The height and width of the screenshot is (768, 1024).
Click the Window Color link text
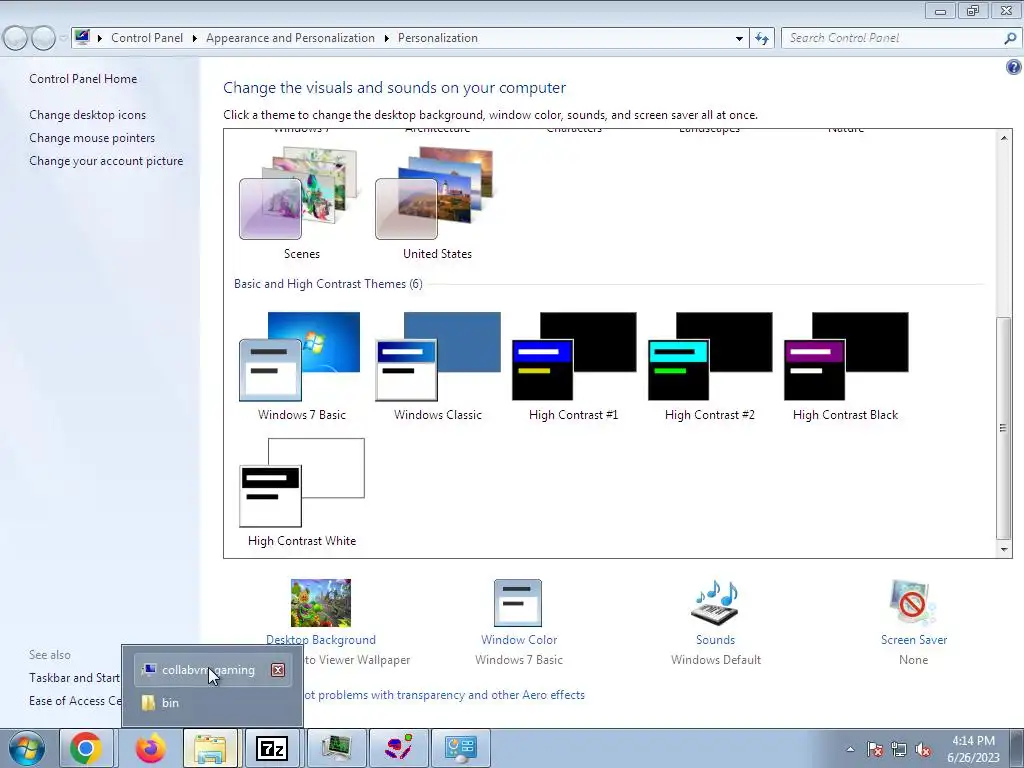[519, 640]
